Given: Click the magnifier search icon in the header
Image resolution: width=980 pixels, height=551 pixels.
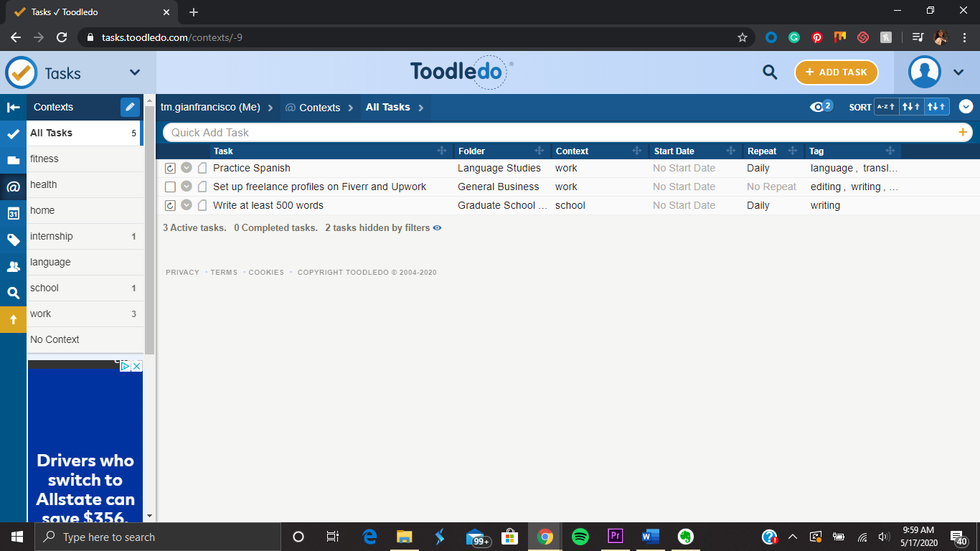Looking at the screenshot, I should coord(769,72).
